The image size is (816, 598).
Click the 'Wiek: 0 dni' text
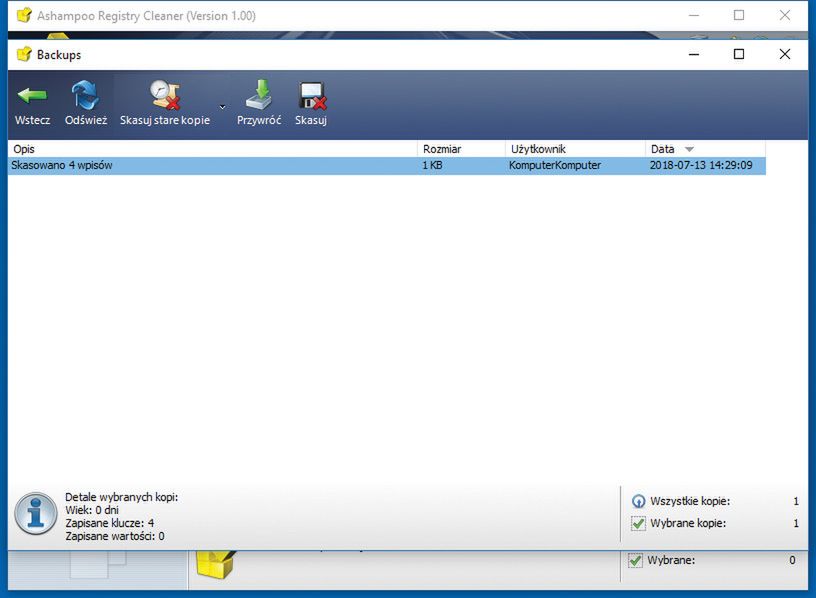coord(92,510)
